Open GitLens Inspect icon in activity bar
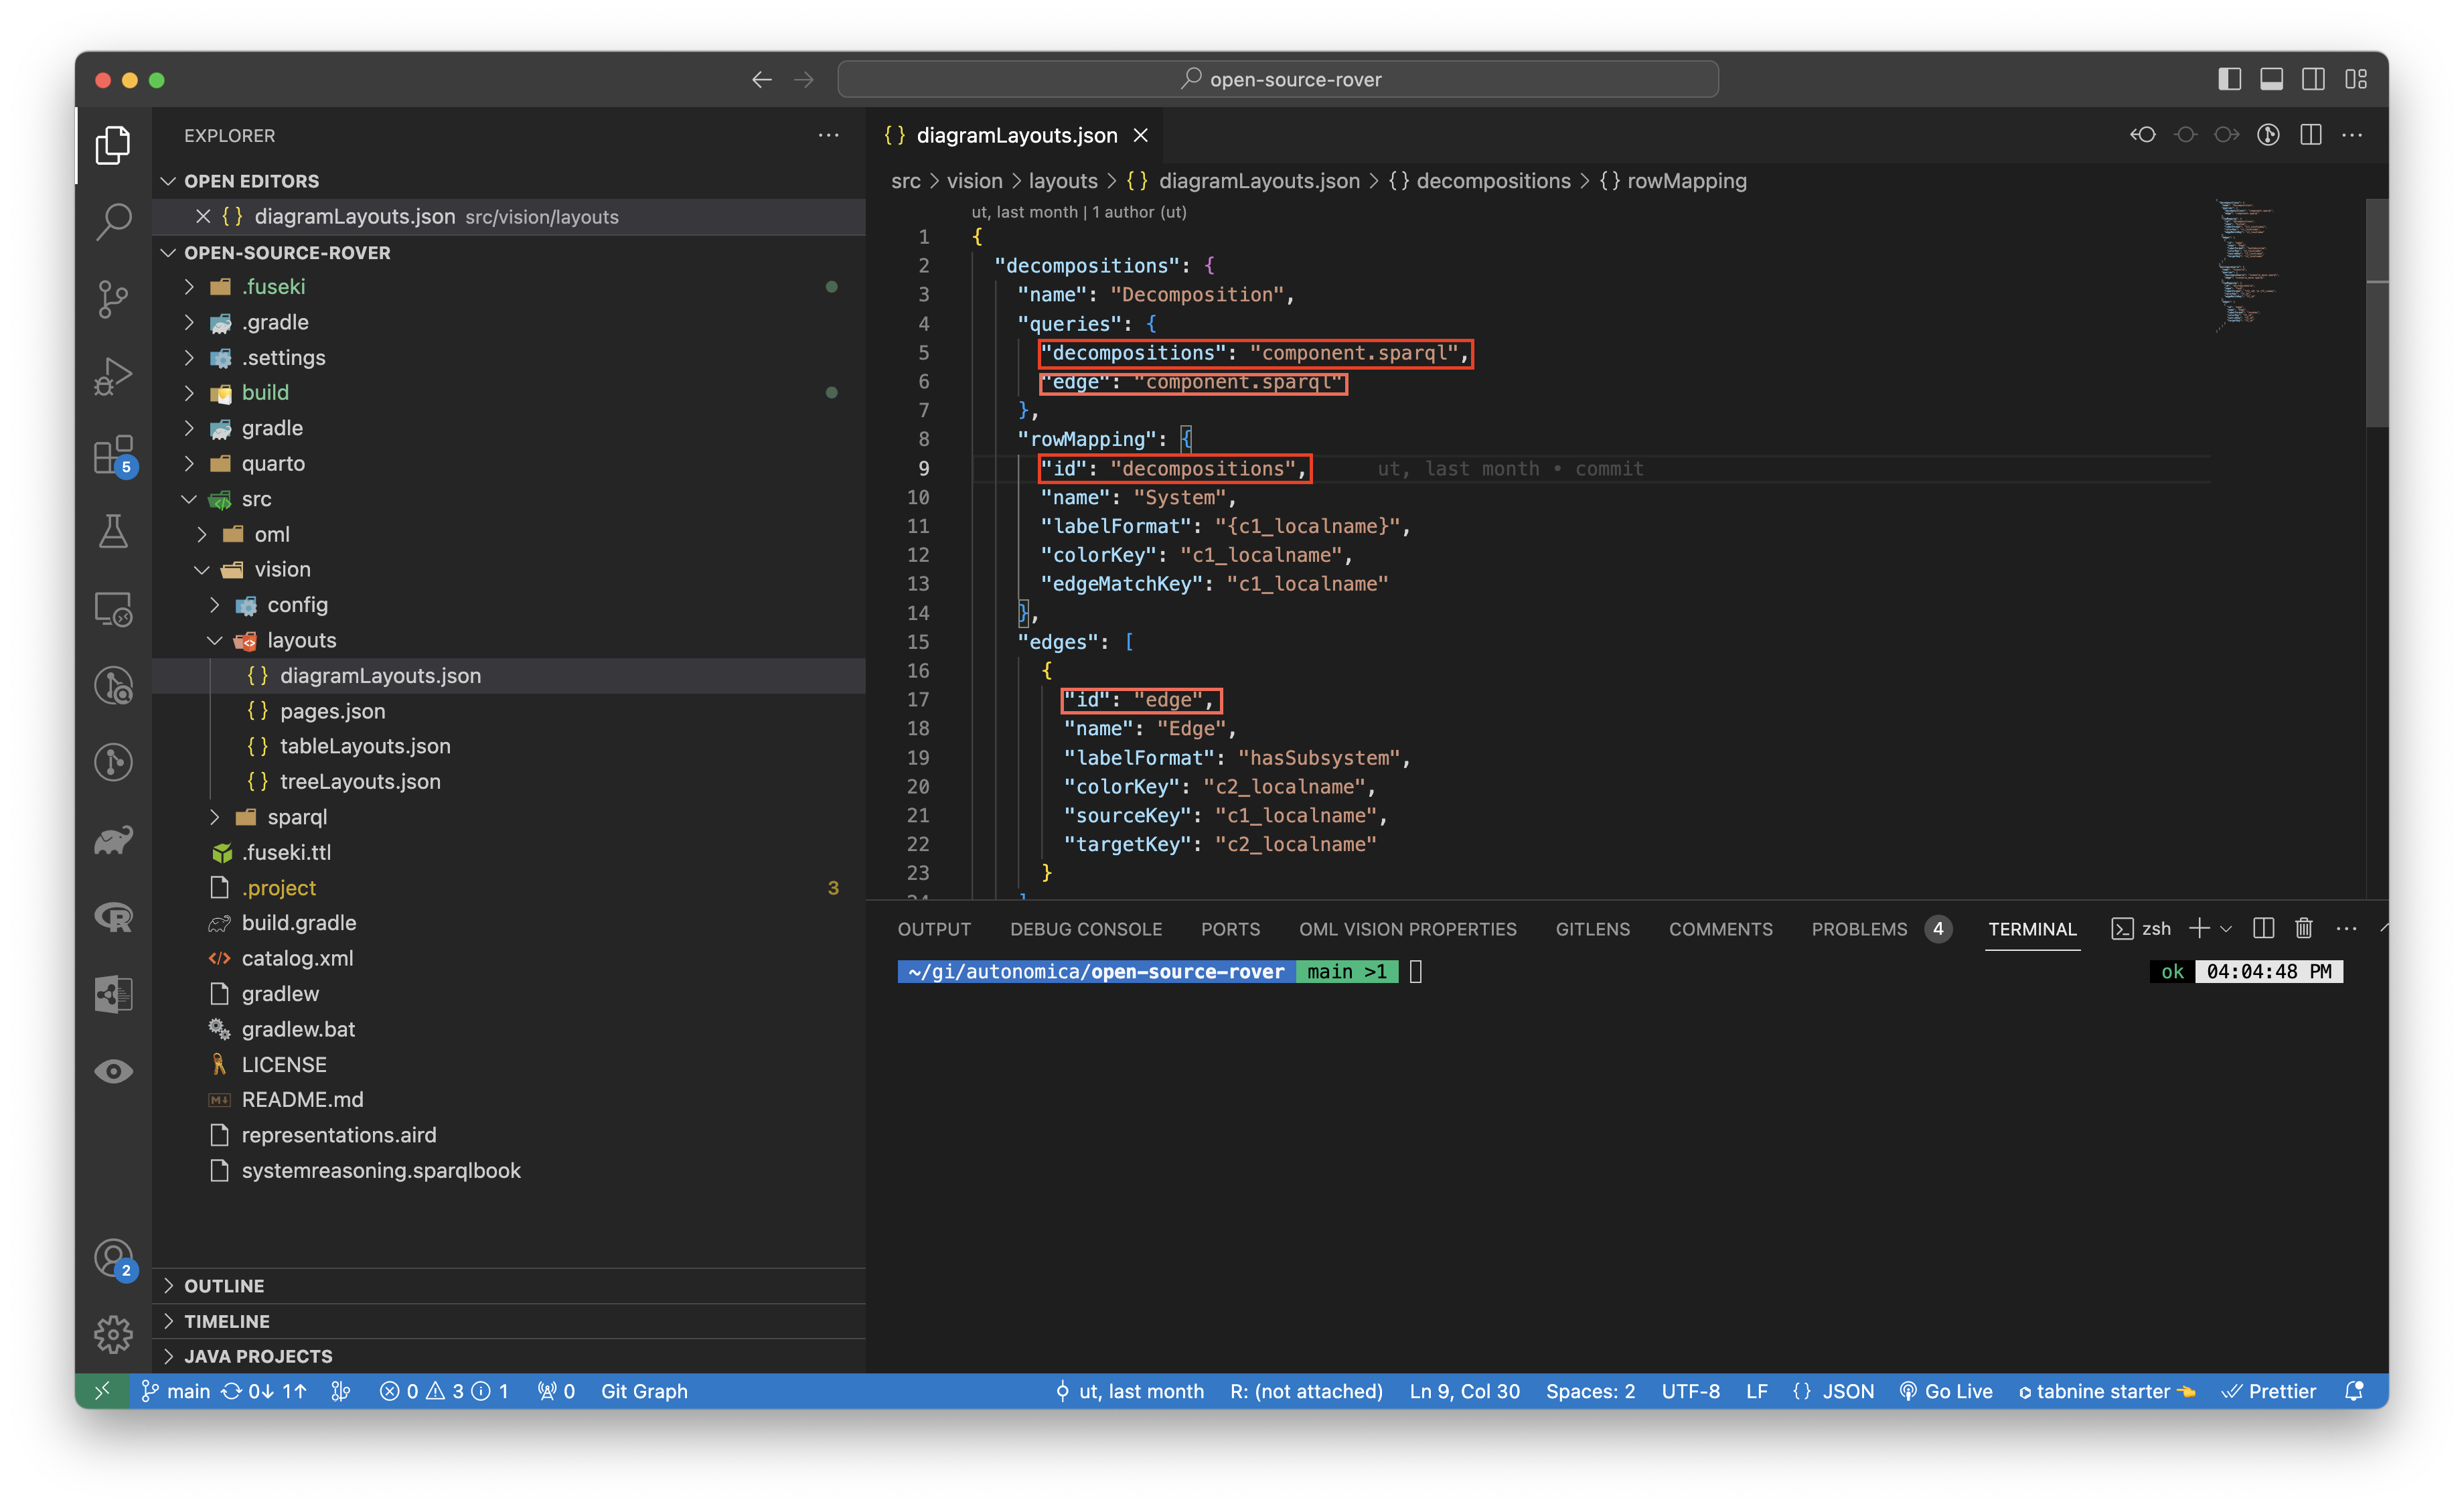 click(113, 685)
